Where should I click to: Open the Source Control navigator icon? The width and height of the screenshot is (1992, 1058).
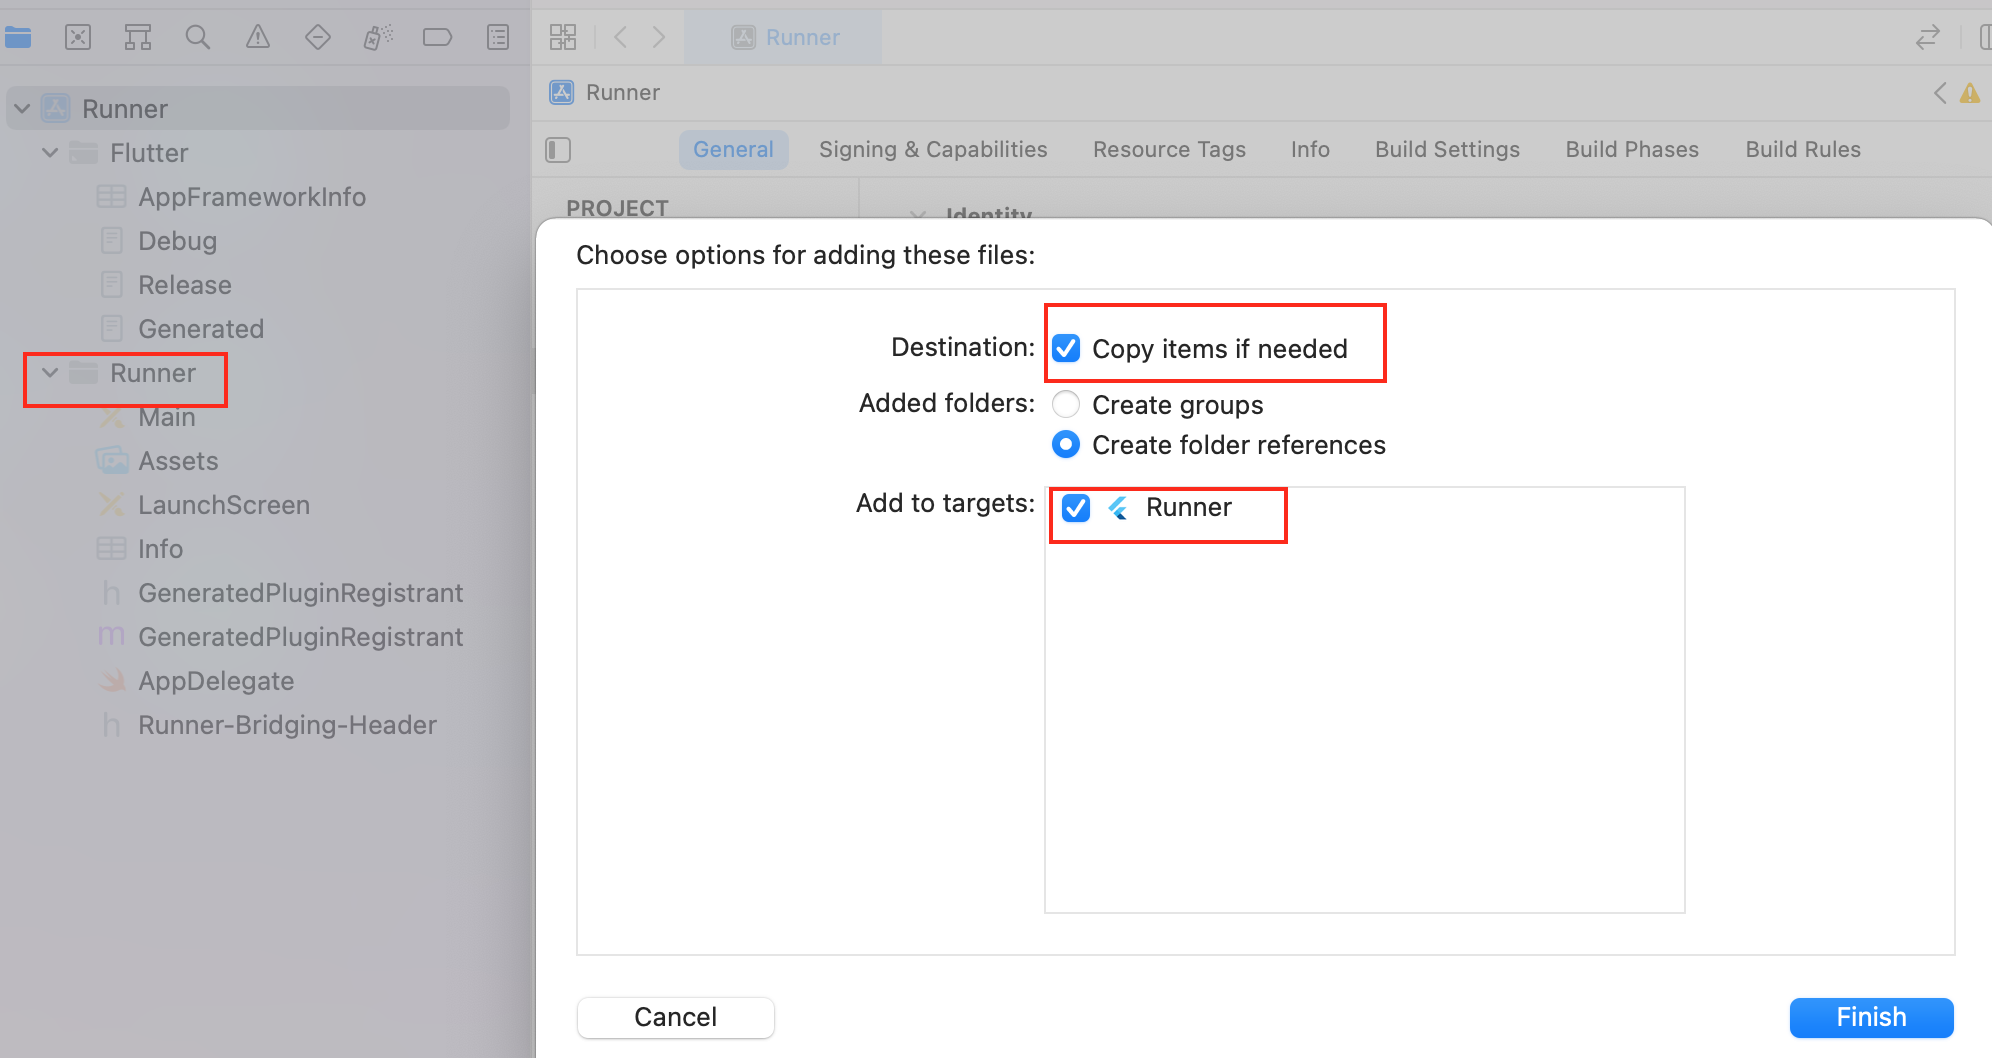78,38
